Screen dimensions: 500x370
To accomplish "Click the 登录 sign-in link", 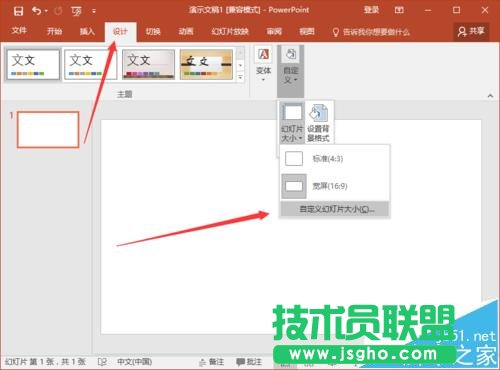I will pos(371,10).
